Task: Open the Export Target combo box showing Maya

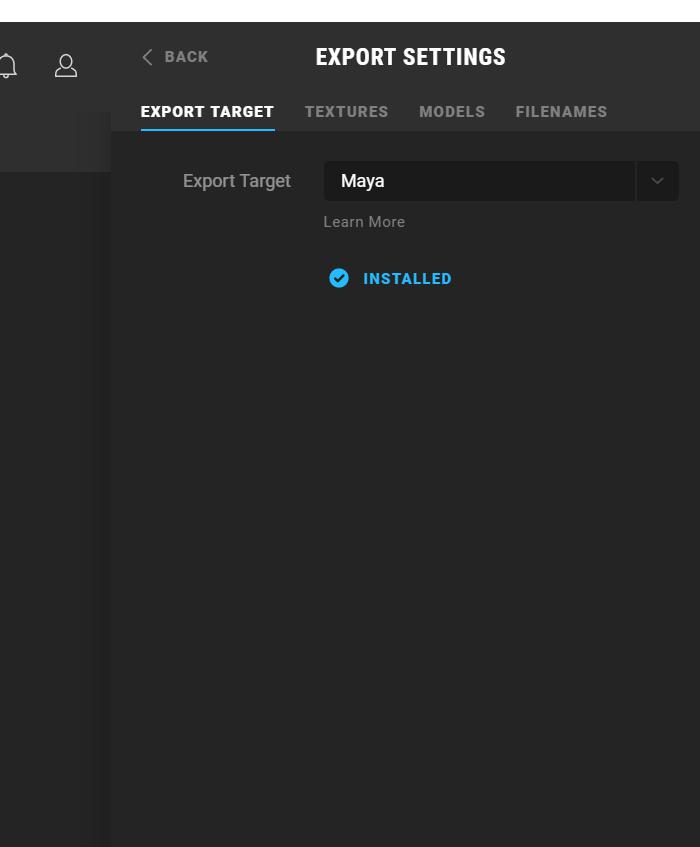Action: pyautogui.click(x=501, y=181)
